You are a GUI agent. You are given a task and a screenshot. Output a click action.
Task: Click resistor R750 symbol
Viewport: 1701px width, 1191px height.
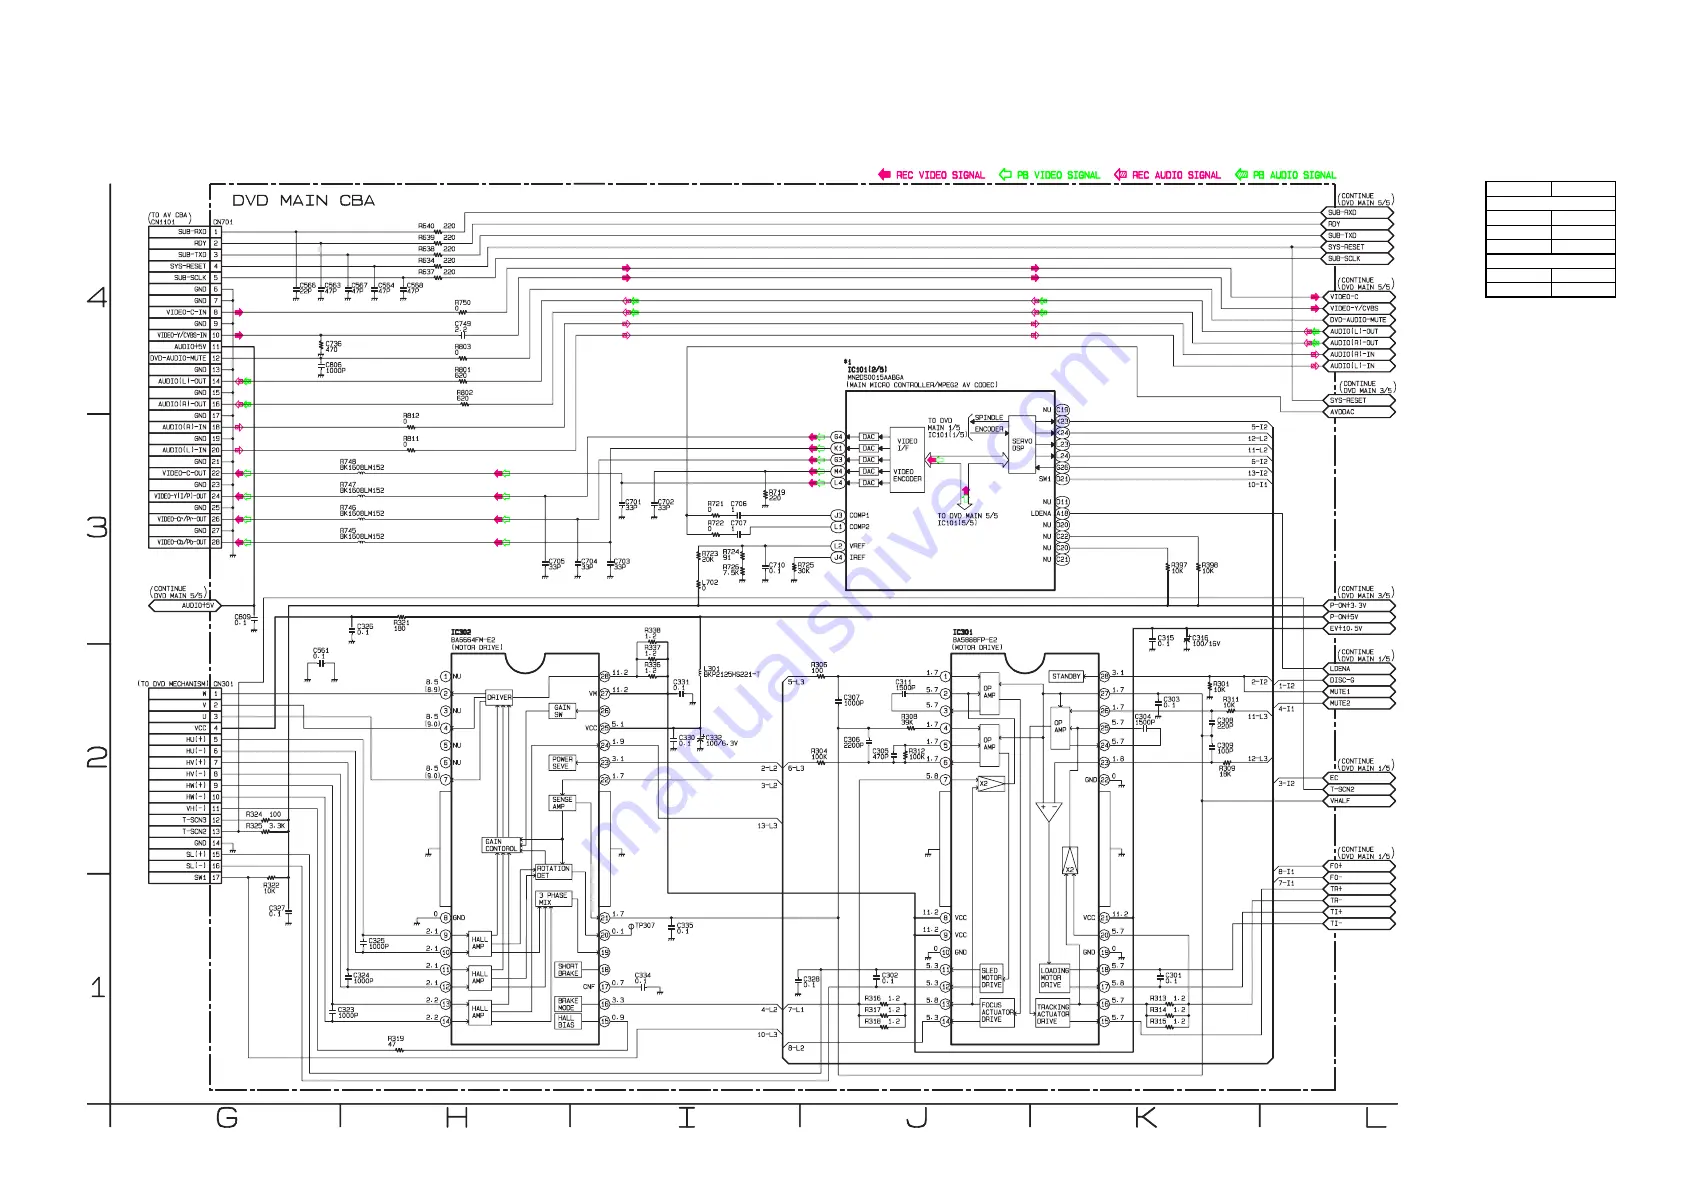click(462, 312)
